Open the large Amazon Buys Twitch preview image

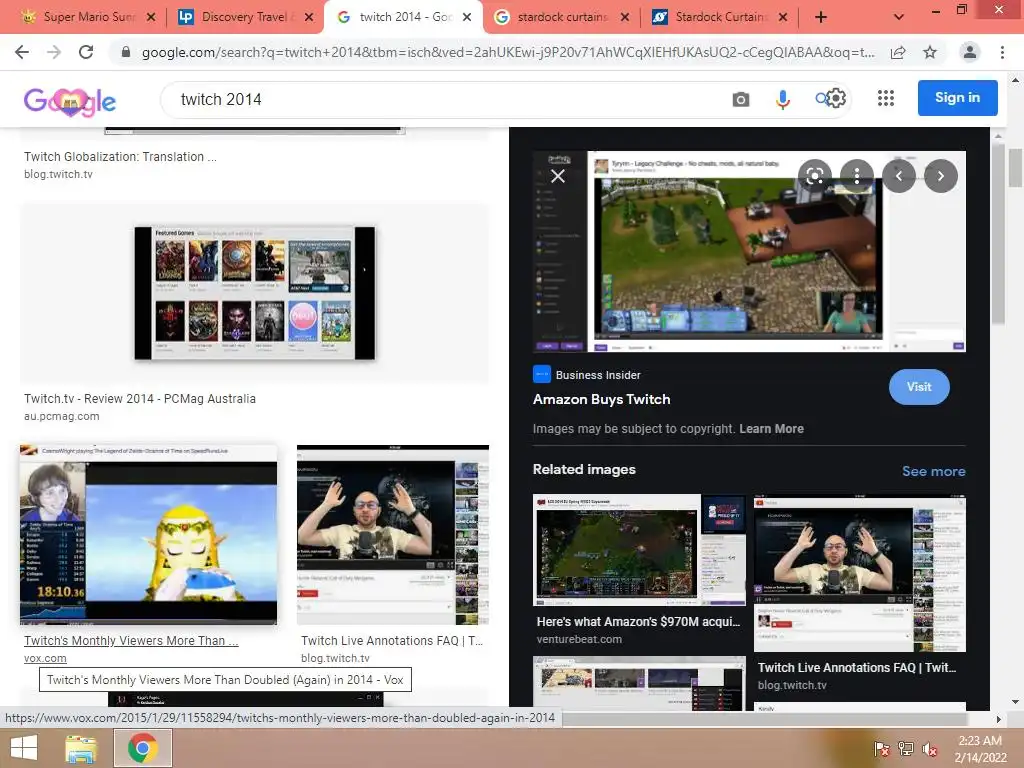[x=749, y=251]
